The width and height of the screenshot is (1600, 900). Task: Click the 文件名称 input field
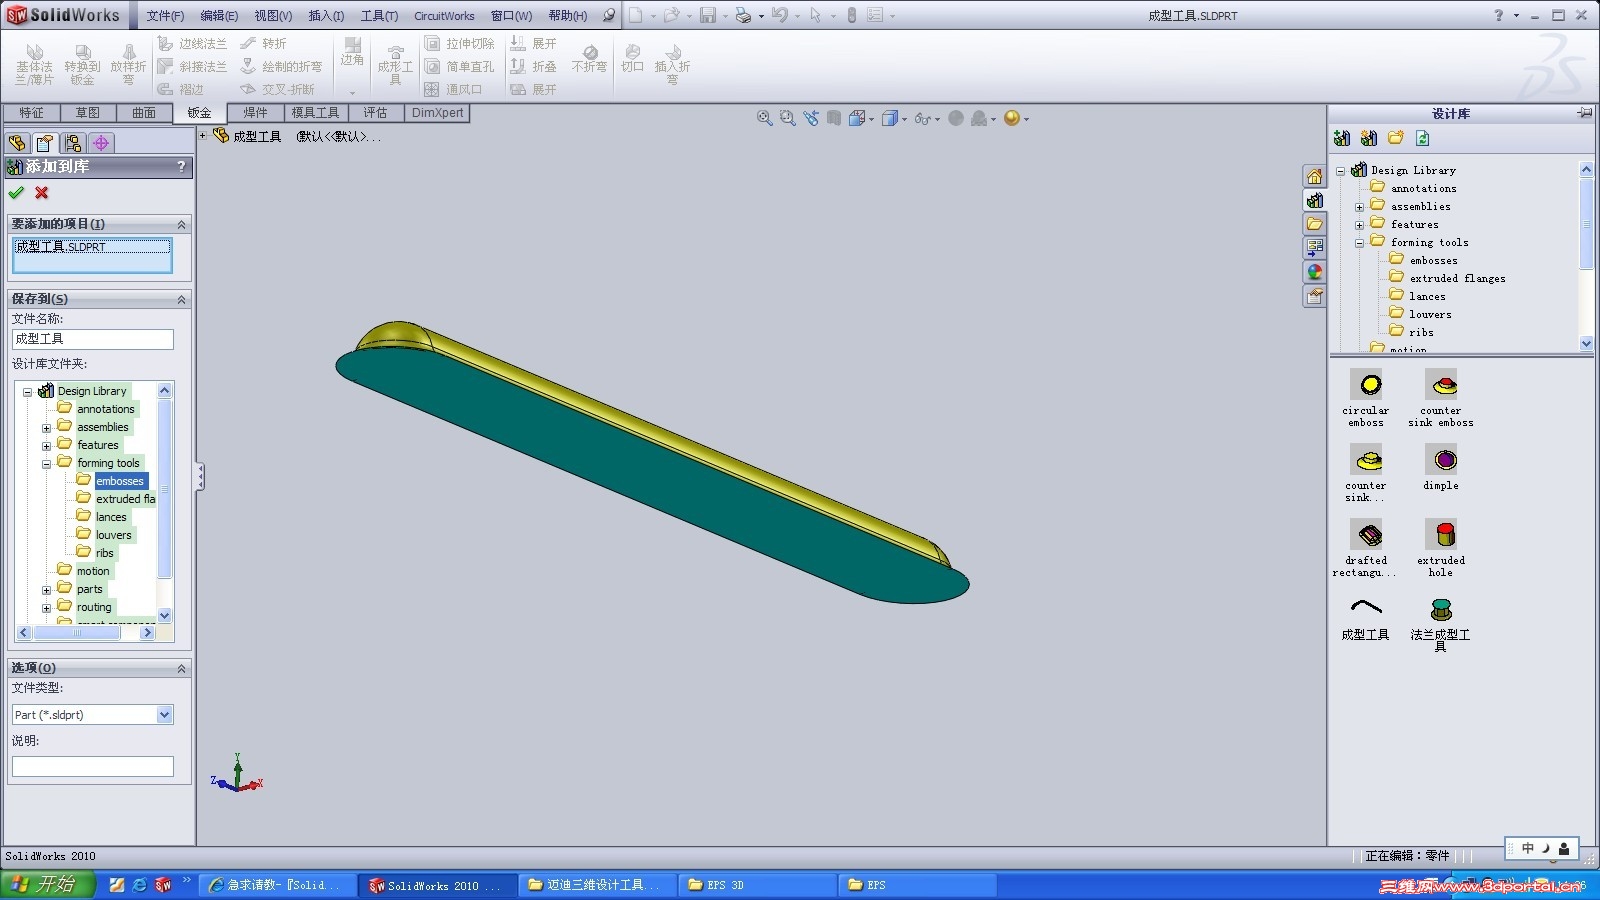tap(93, 339)
